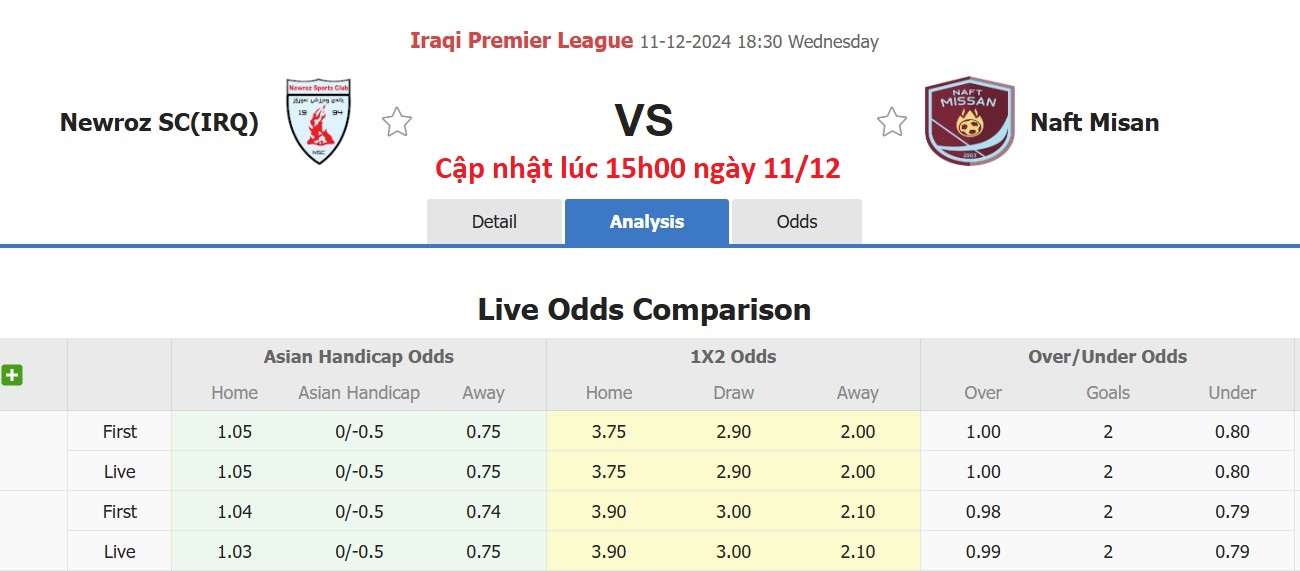Click the 1X2 Odds column header
This screenshot has height=571, width=1300.
733,357
